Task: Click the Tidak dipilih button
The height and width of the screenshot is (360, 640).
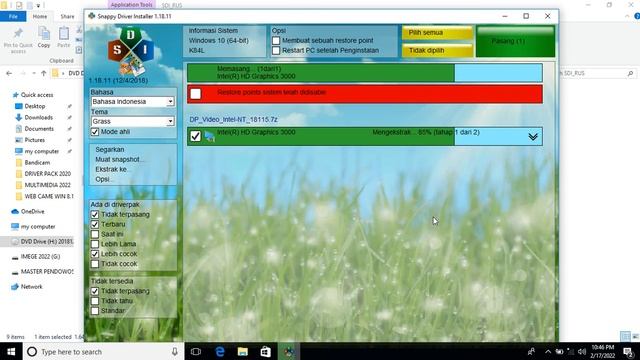Action: point(437,51)
